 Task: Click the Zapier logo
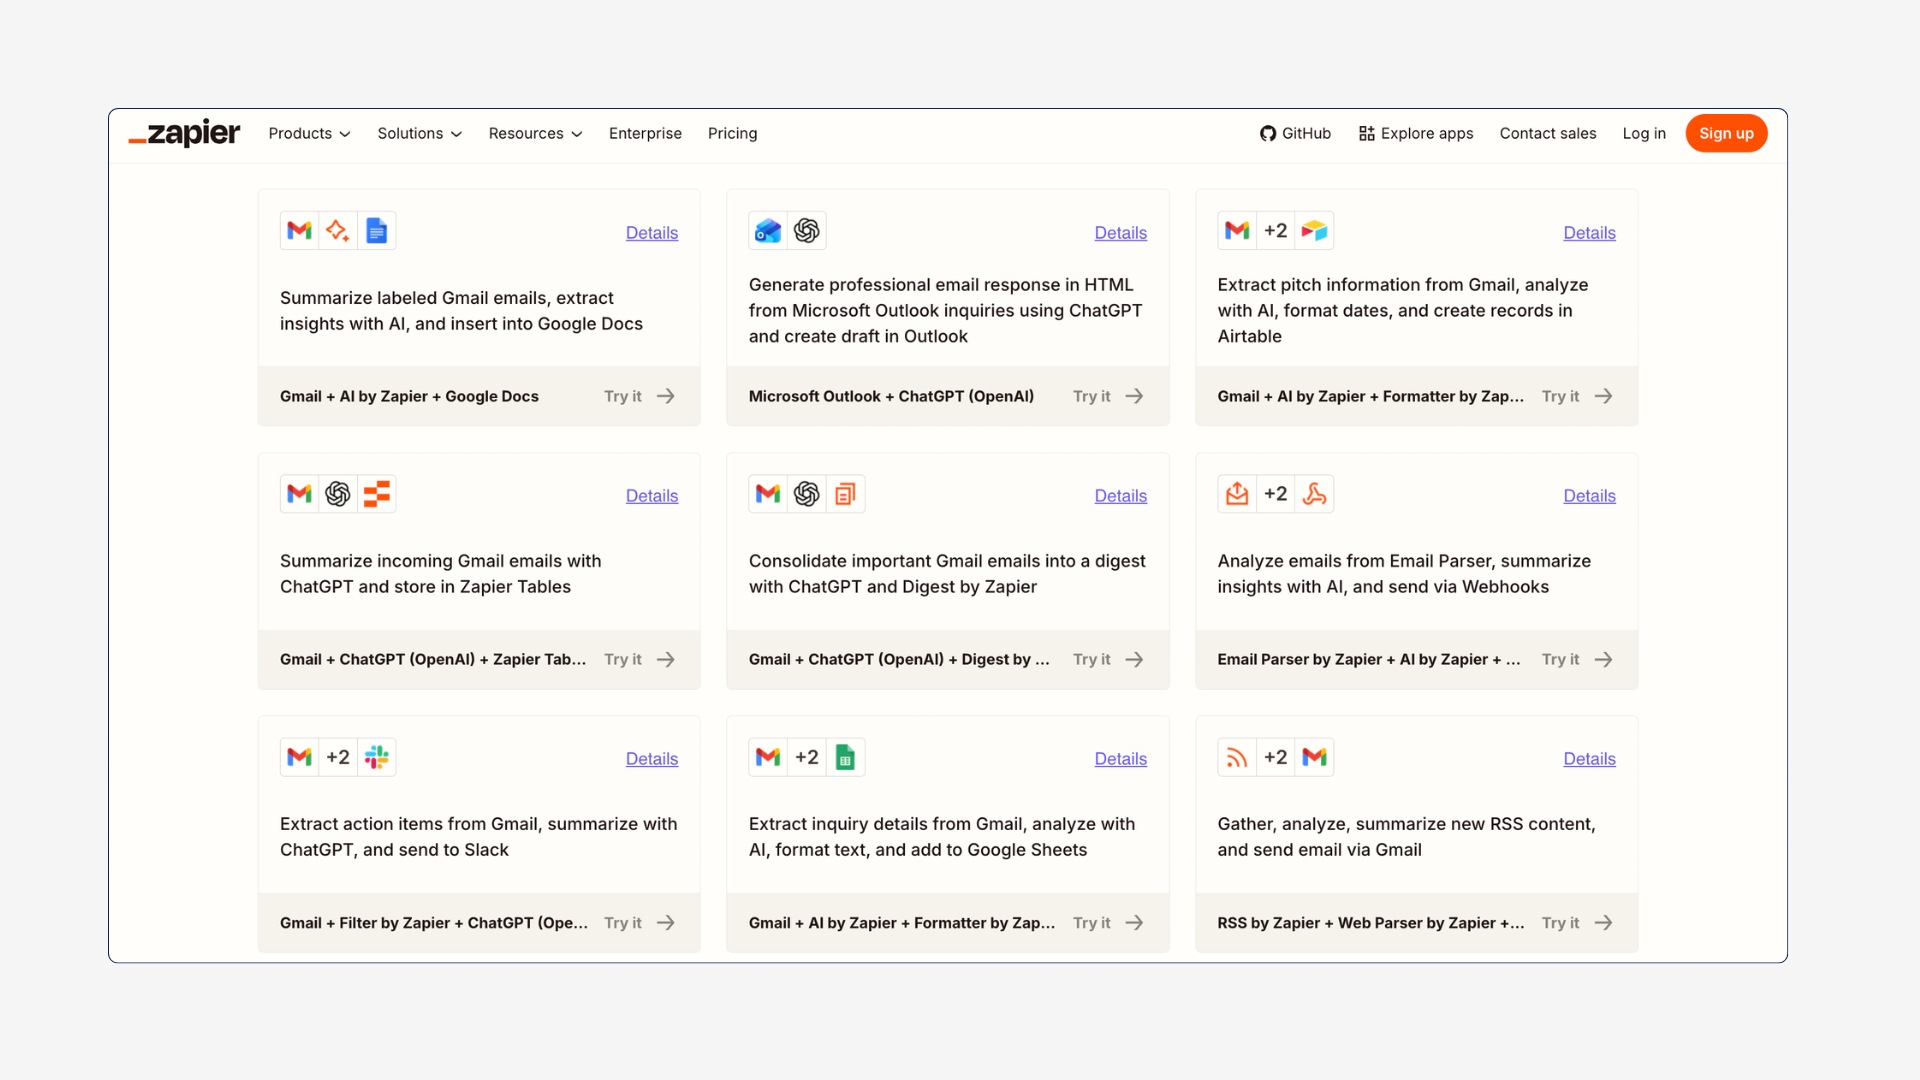coord(184,133)
